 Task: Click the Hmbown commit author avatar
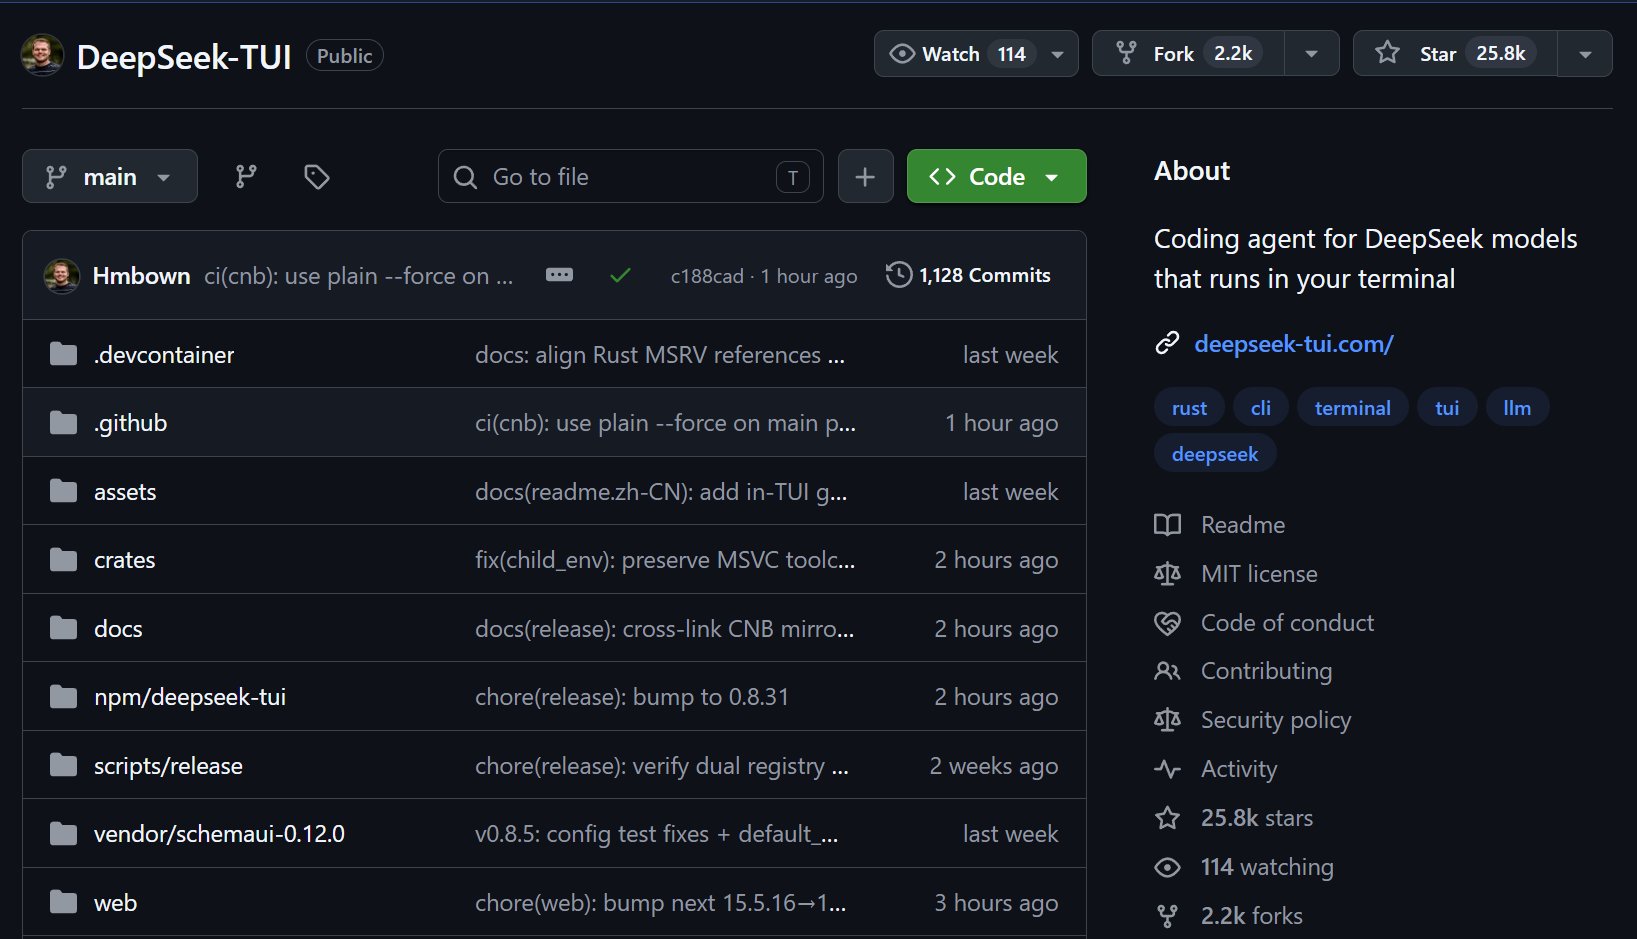62,276
